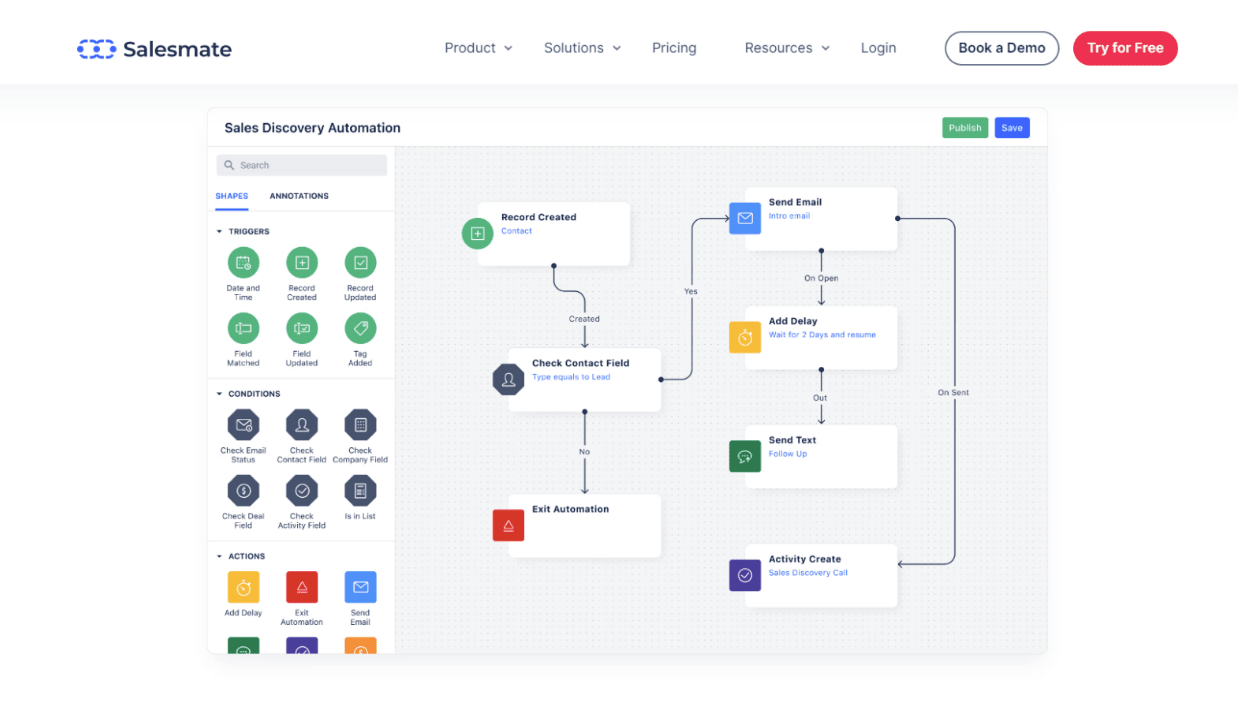Select the Date and Time trigger icon

(243, 263)
